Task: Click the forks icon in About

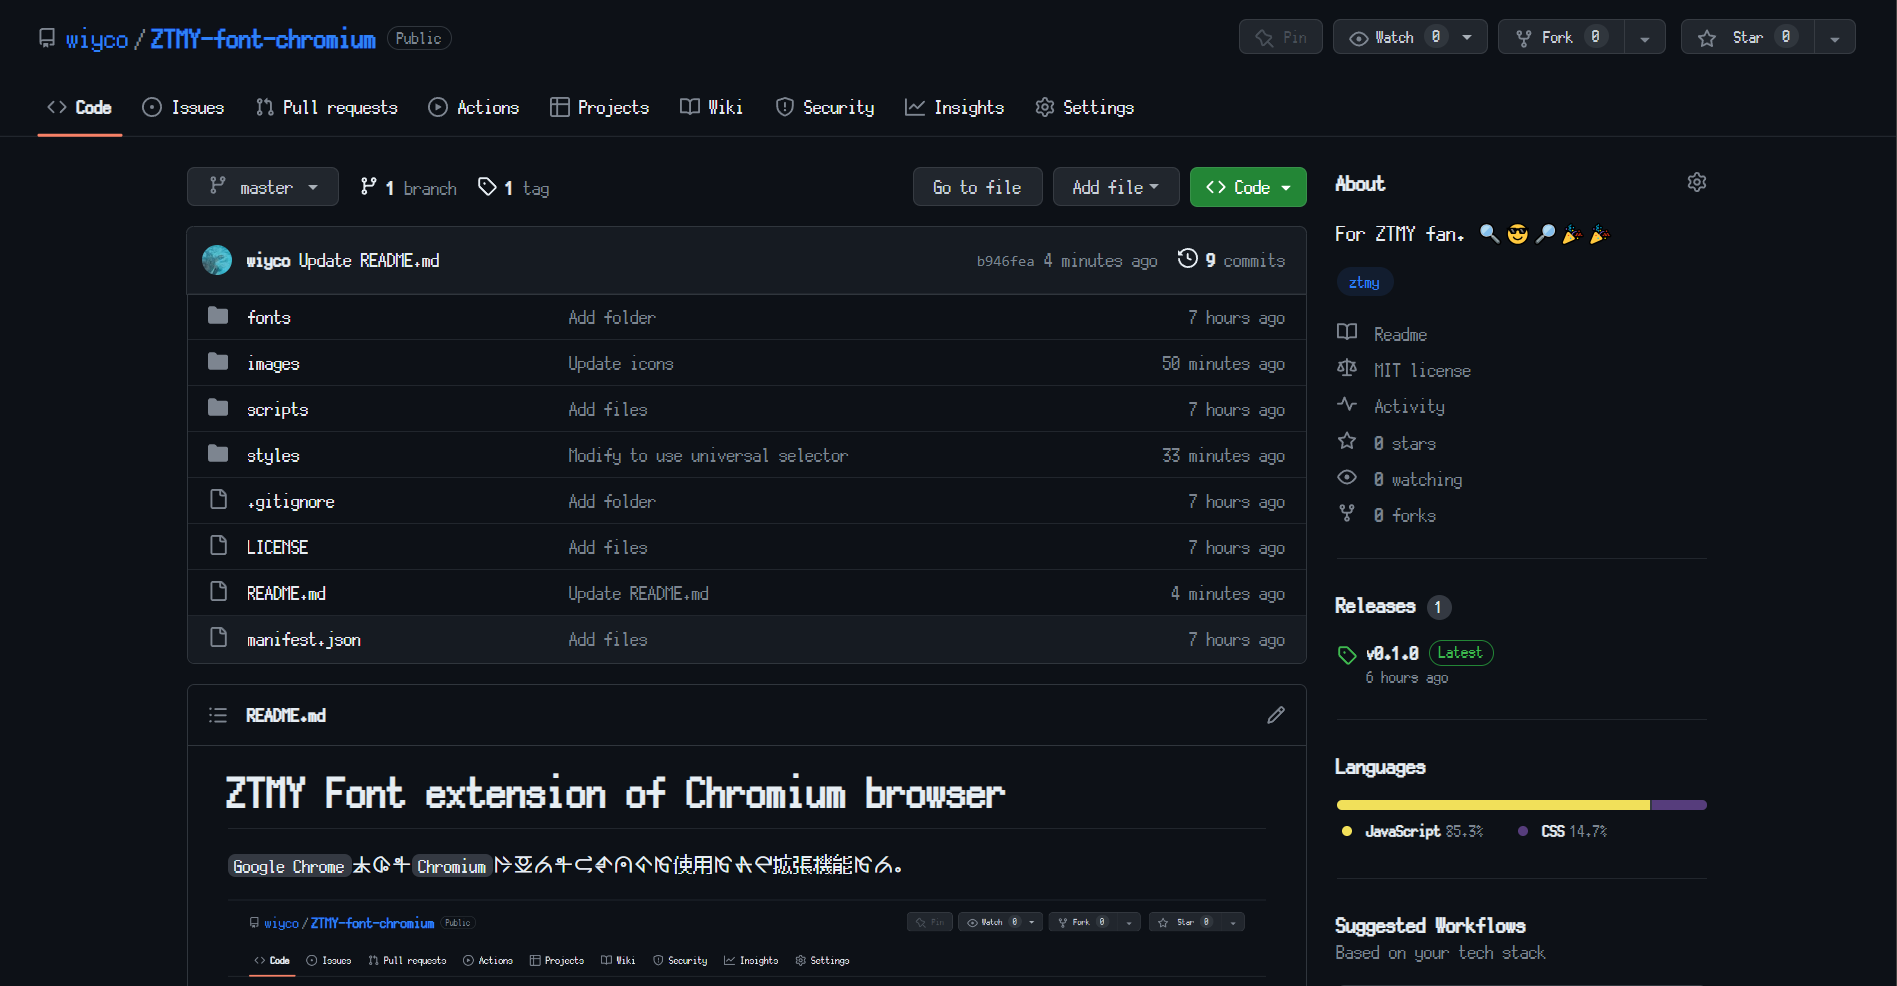Action: coord(1347,513)
